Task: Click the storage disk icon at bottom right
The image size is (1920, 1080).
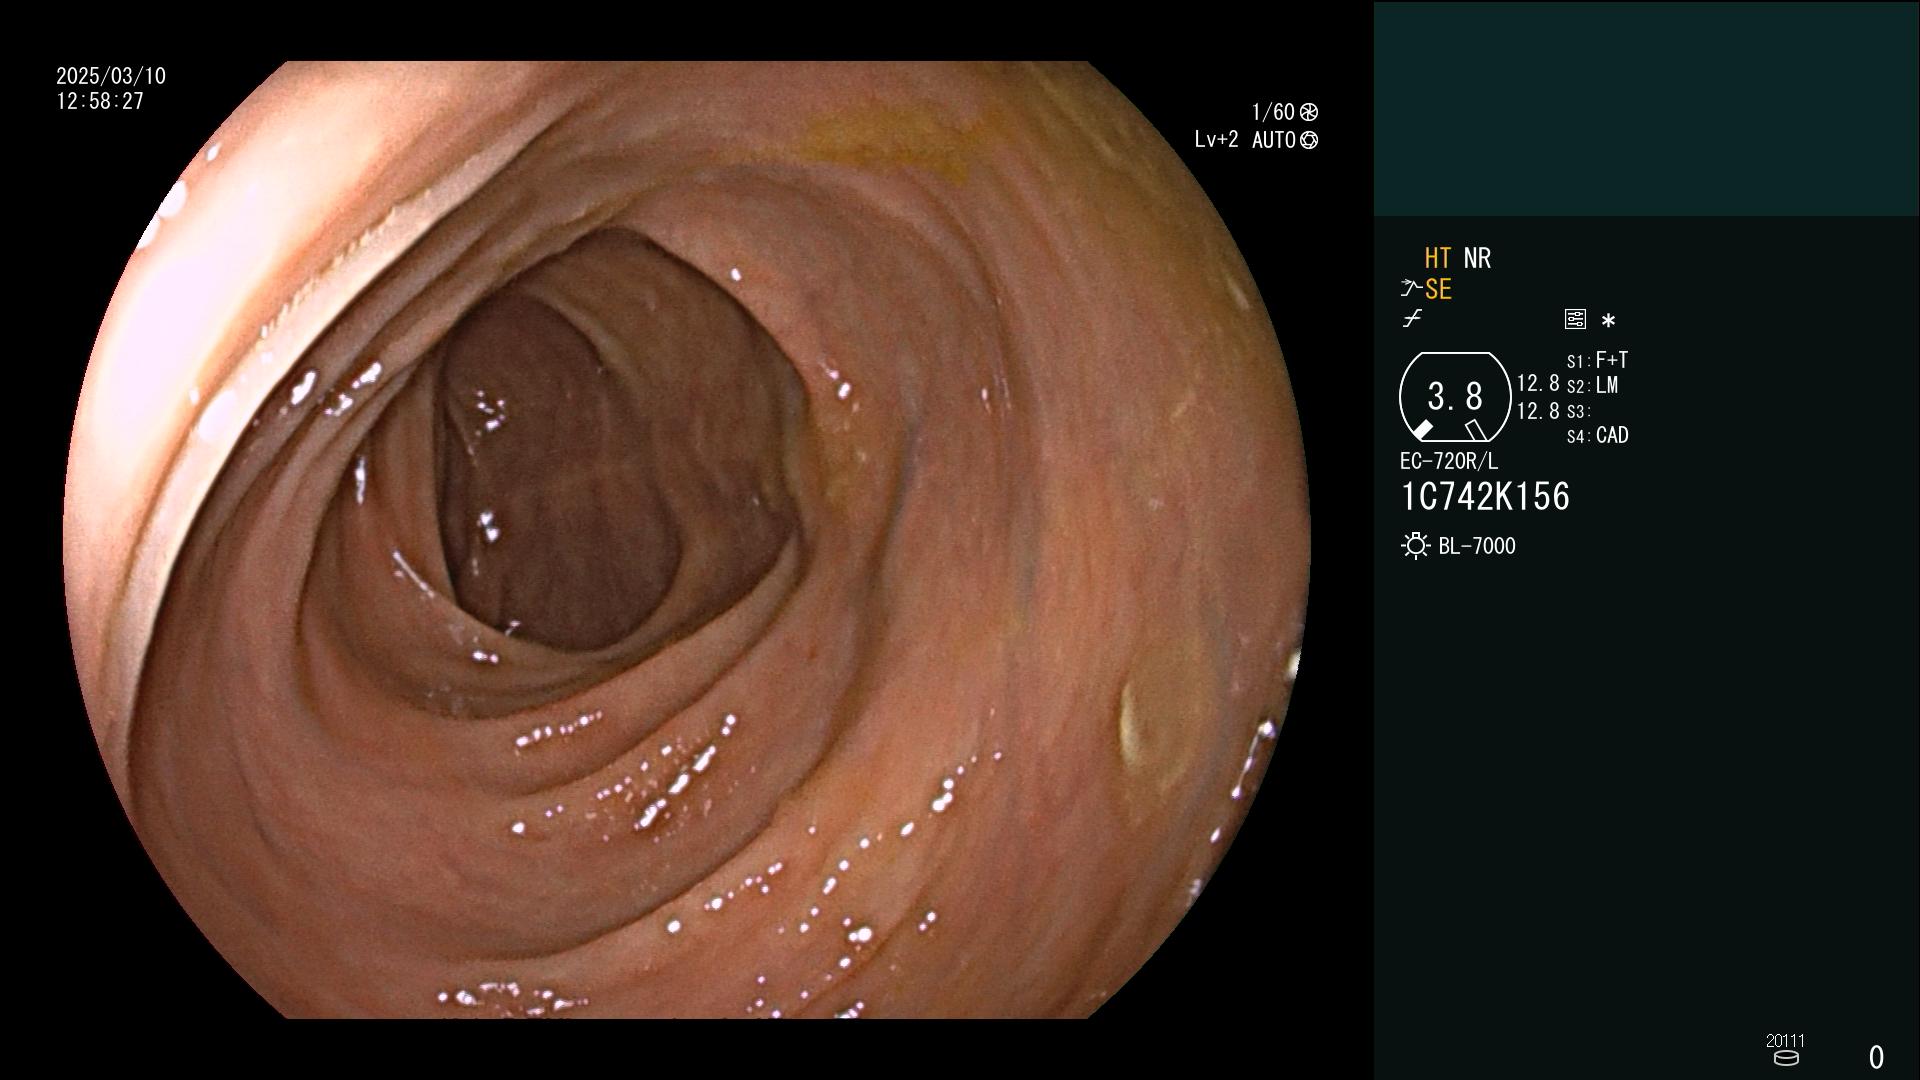Action: tap(1786, 1058)
